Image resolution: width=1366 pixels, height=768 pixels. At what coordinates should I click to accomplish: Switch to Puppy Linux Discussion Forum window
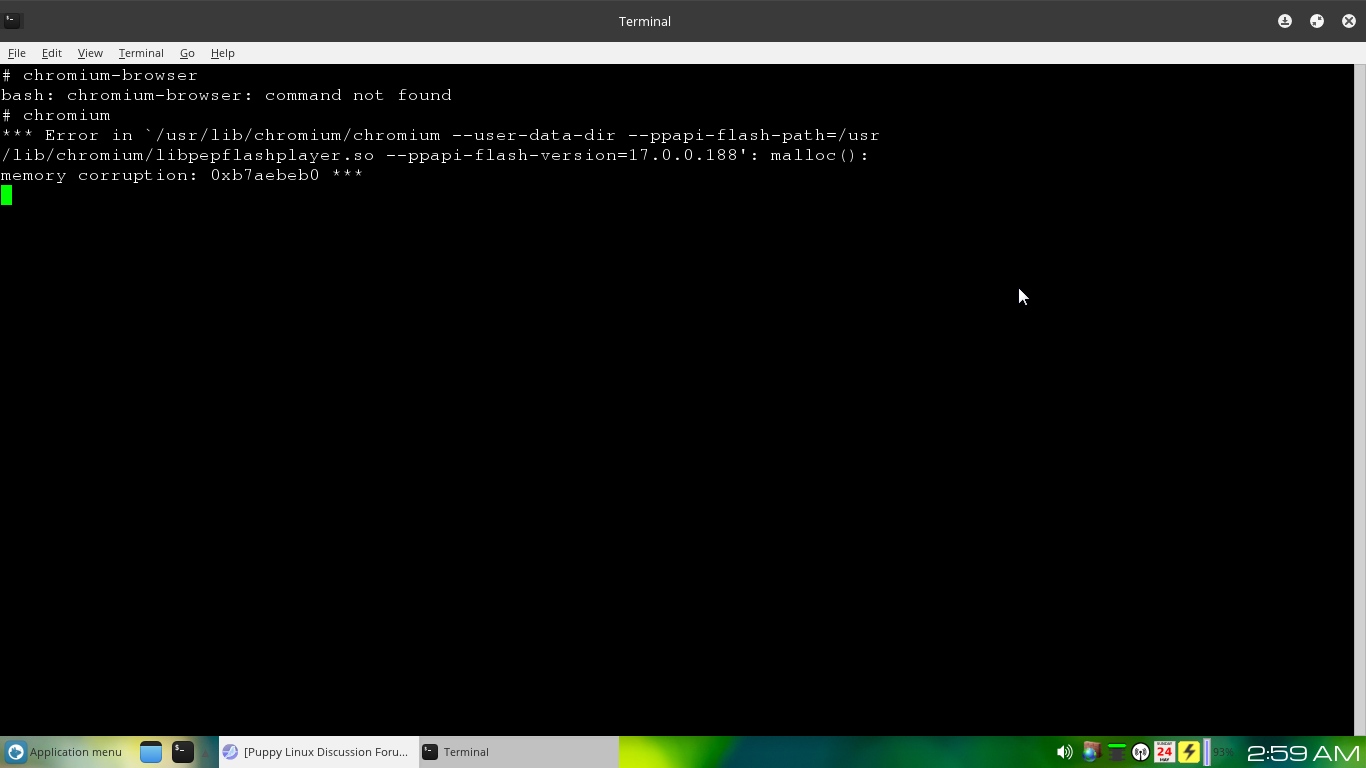point(318,752)
